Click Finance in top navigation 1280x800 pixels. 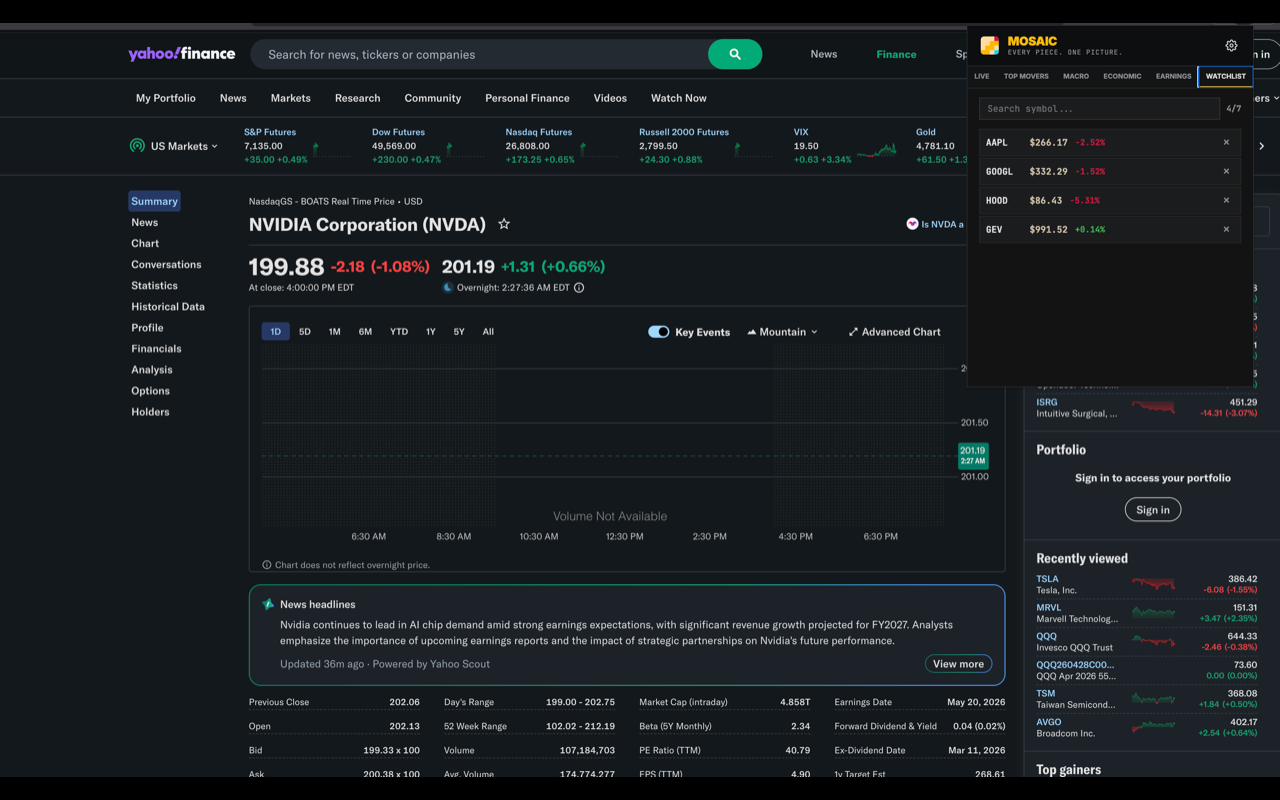(x=896, y=54)
